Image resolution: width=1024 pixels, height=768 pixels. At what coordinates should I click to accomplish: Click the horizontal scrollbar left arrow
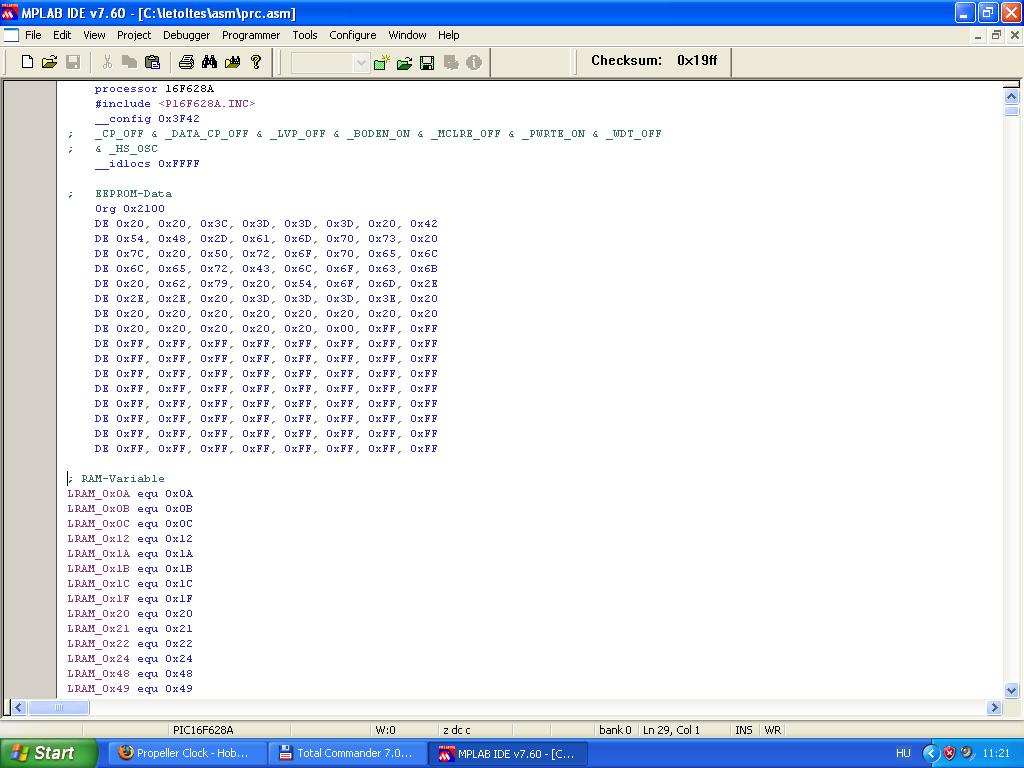point(18,707)
